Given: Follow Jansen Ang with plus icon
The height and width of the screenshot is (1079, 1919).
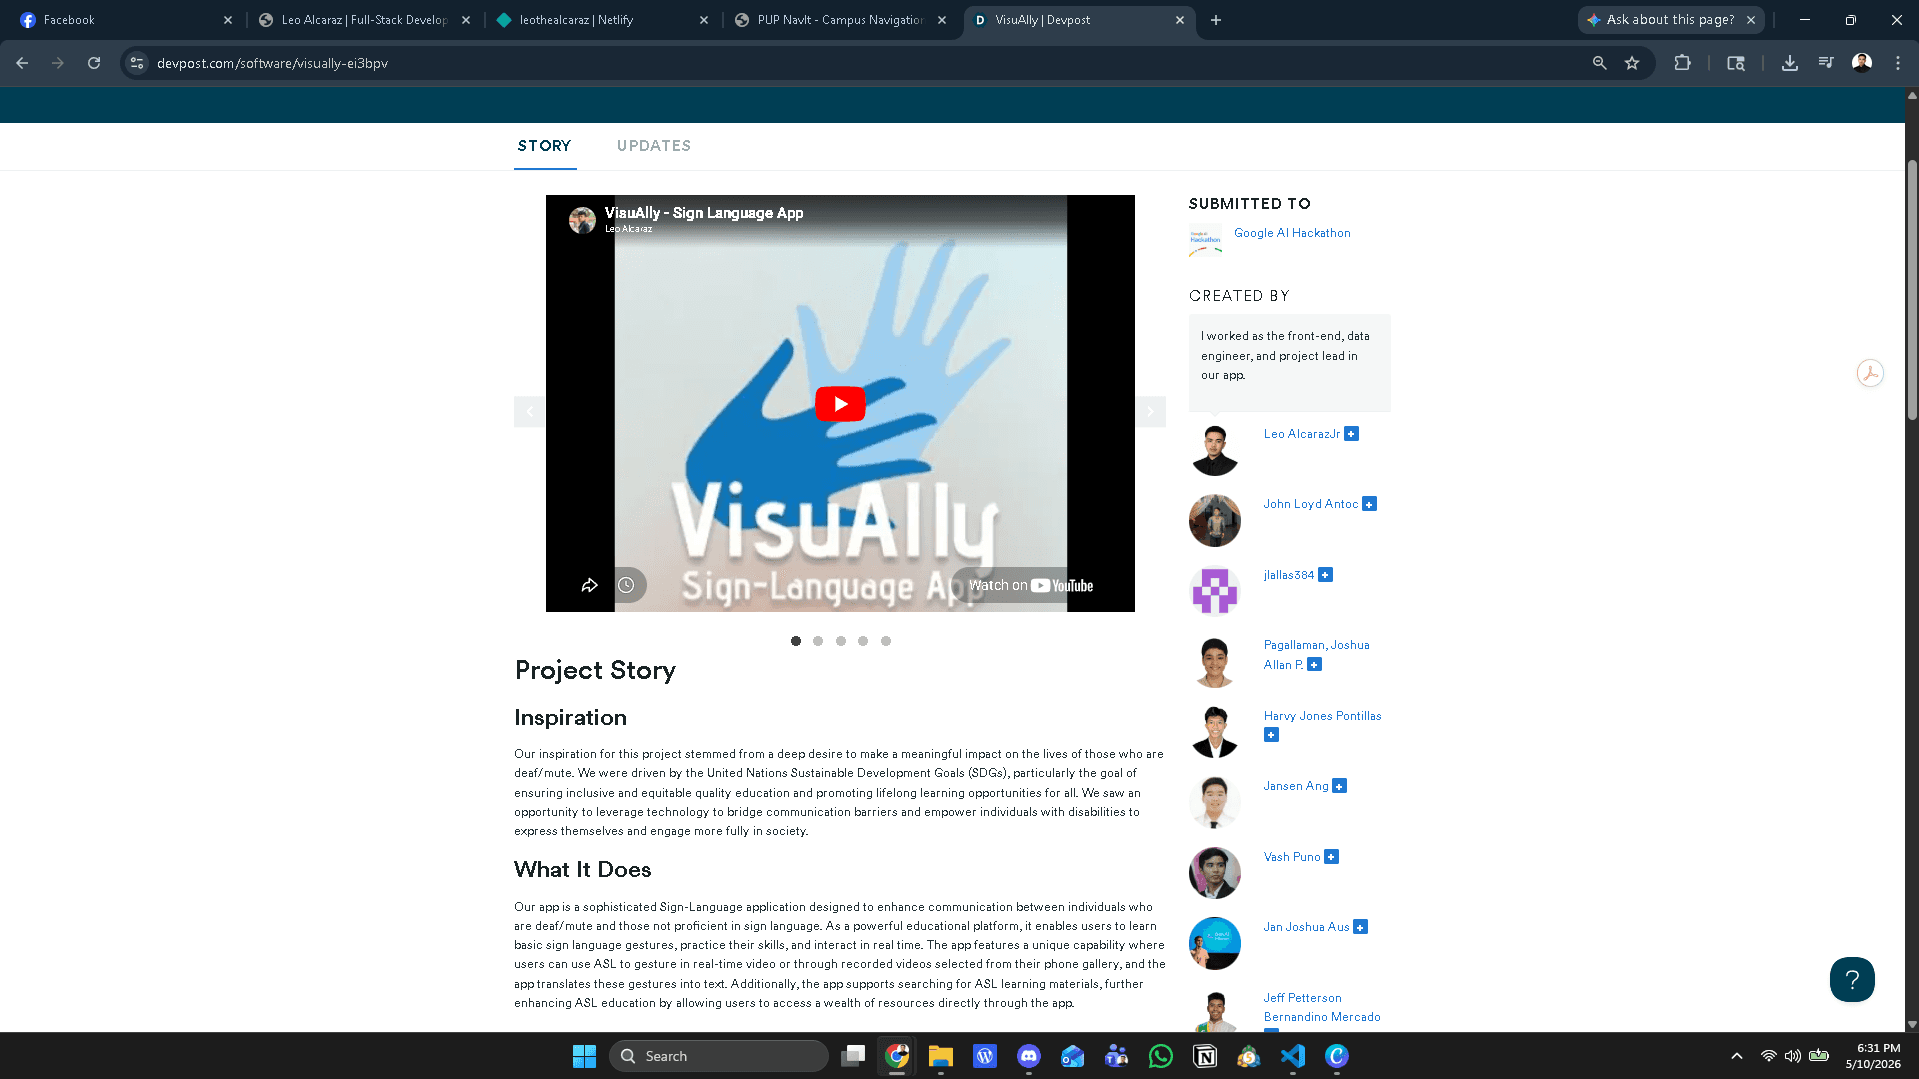Looking at the screenshot, I should point(1340,786).
